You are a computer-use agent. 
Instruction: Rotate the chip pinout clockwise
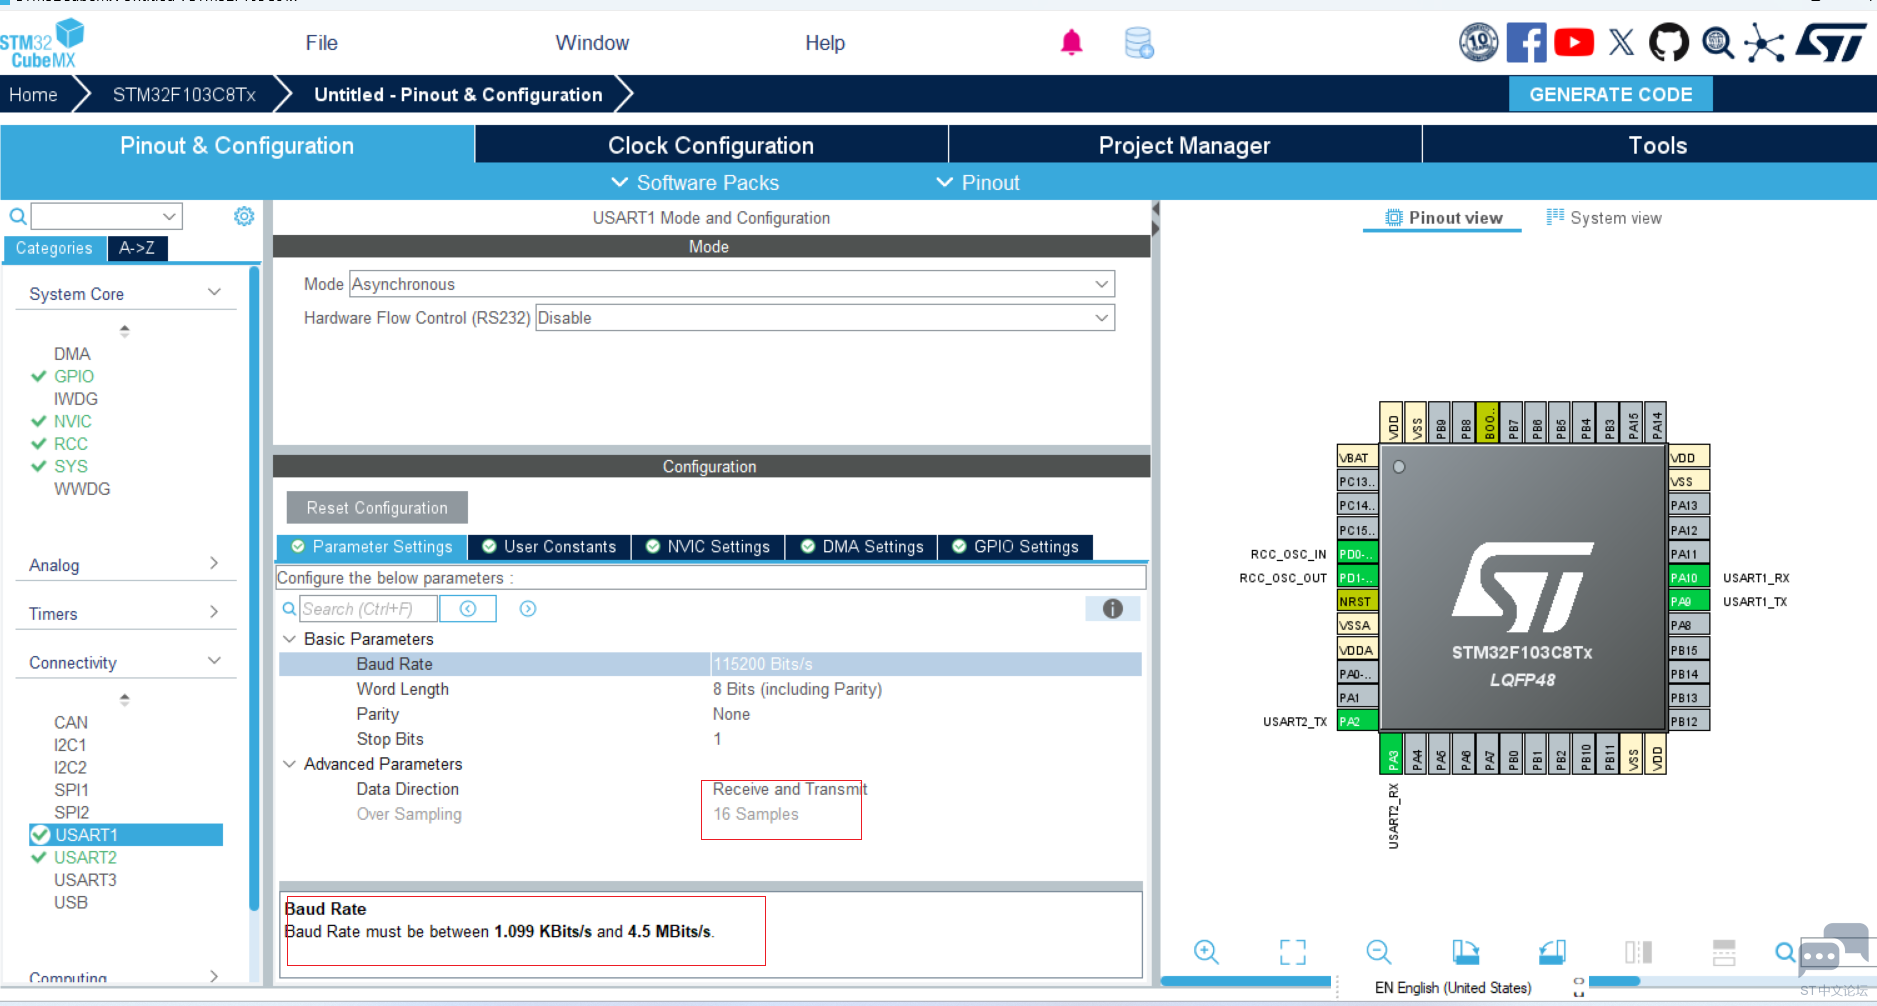tap(1465, 952)
